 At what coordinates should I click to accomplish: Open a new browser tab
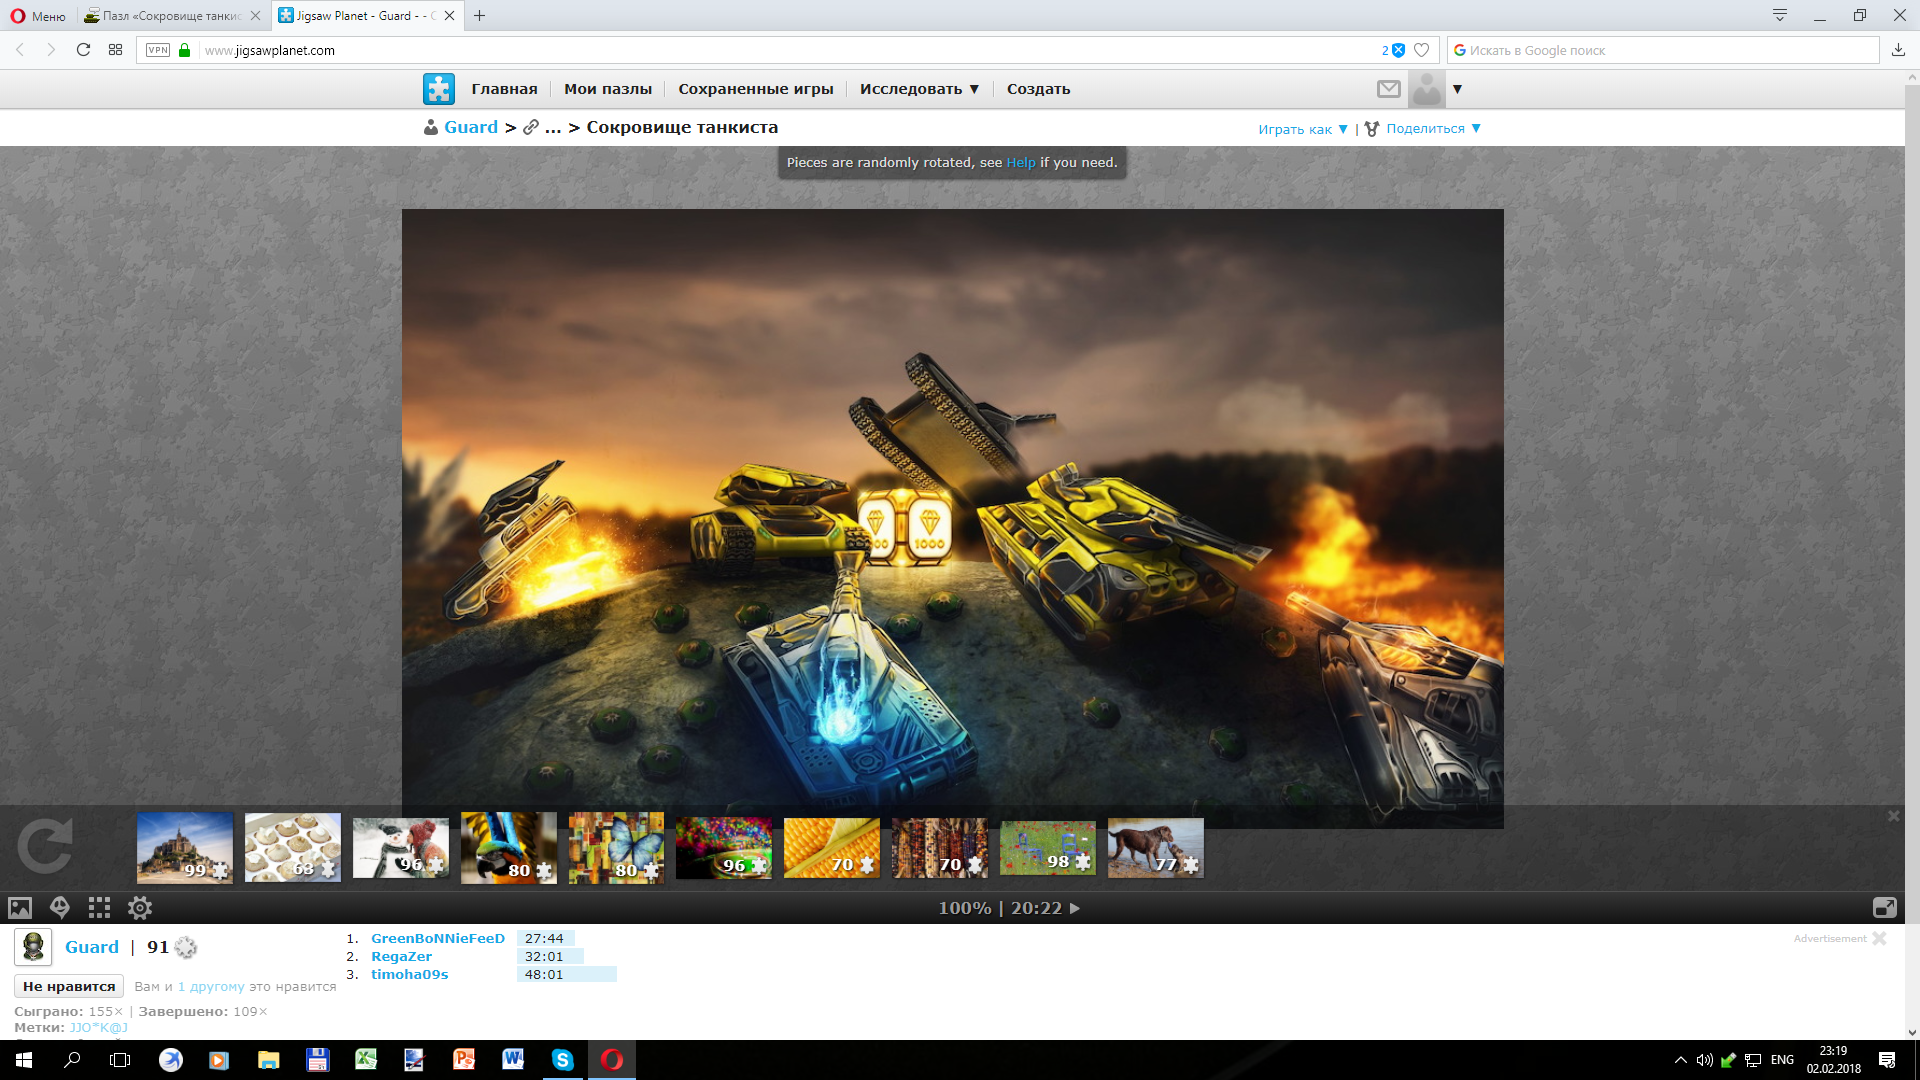tap(480, 16)
